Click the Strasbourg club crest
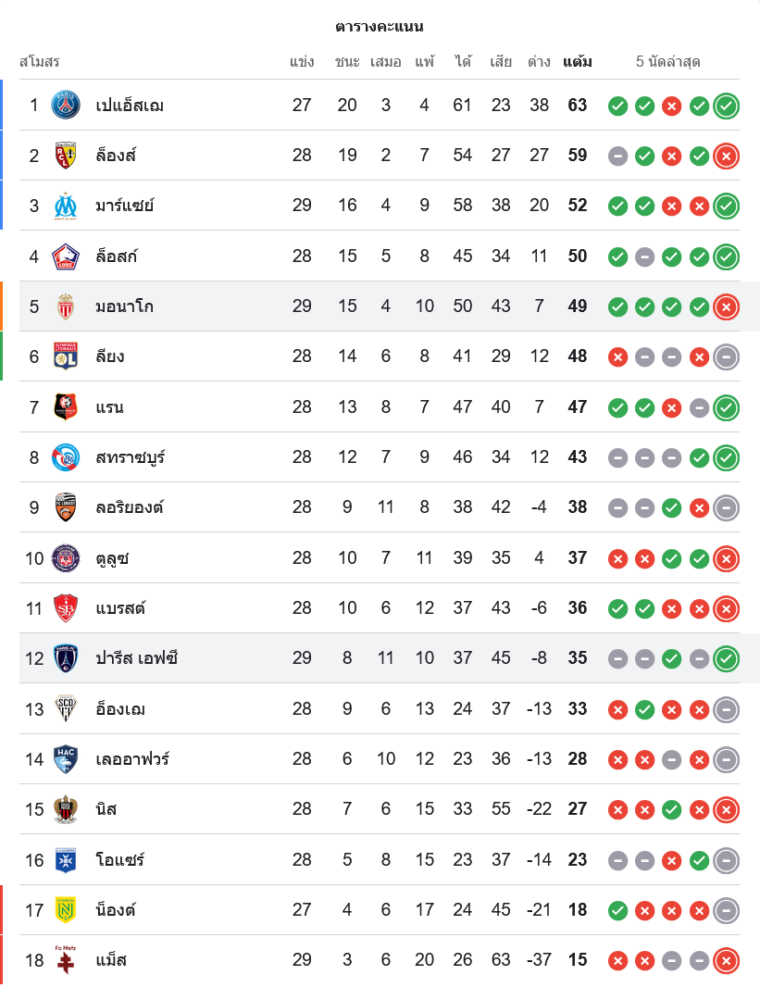 coord(66,457)
